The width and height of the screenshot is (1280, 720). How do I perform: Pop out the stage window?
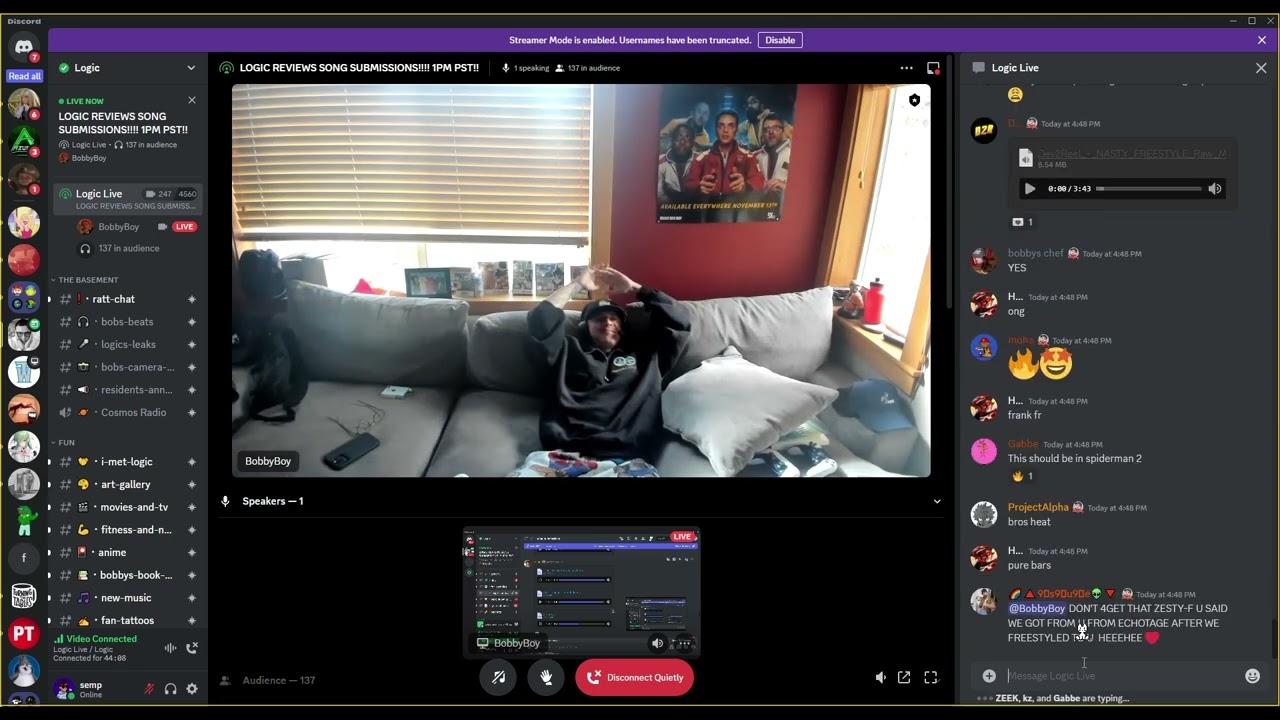coord(904,677)
